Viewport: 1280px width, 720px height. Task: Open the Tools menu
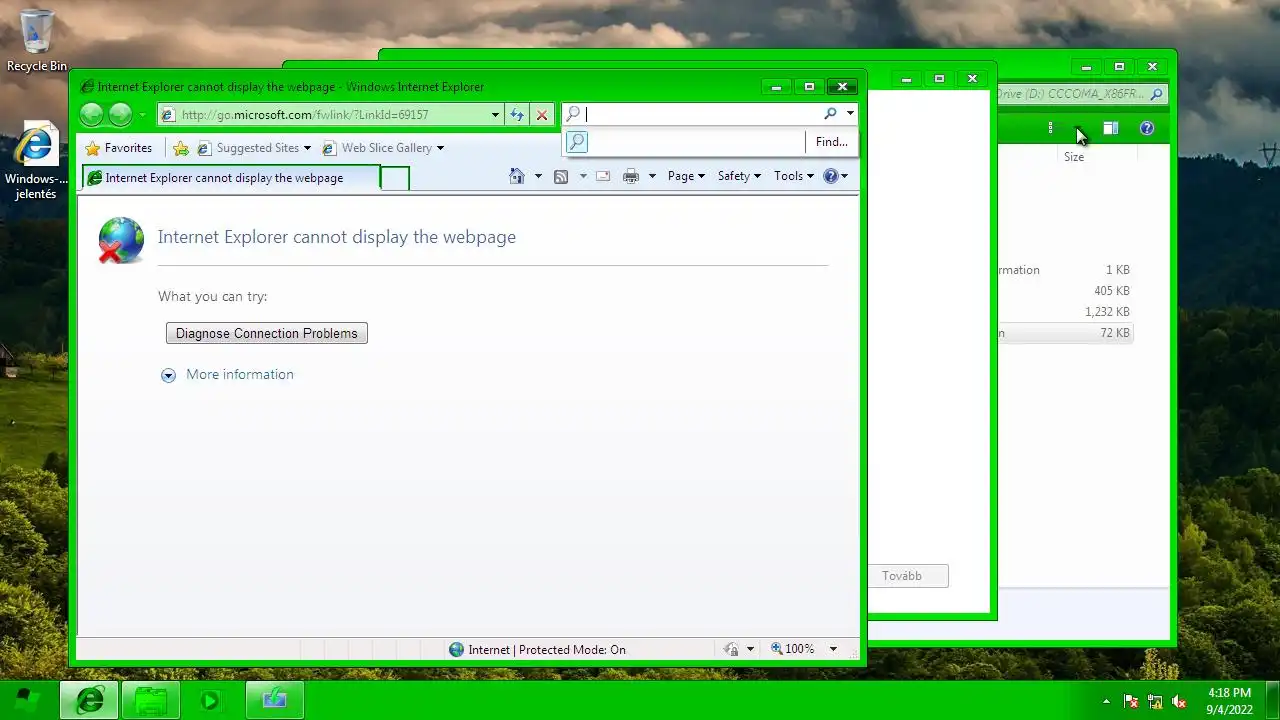(x=794, y=176)
